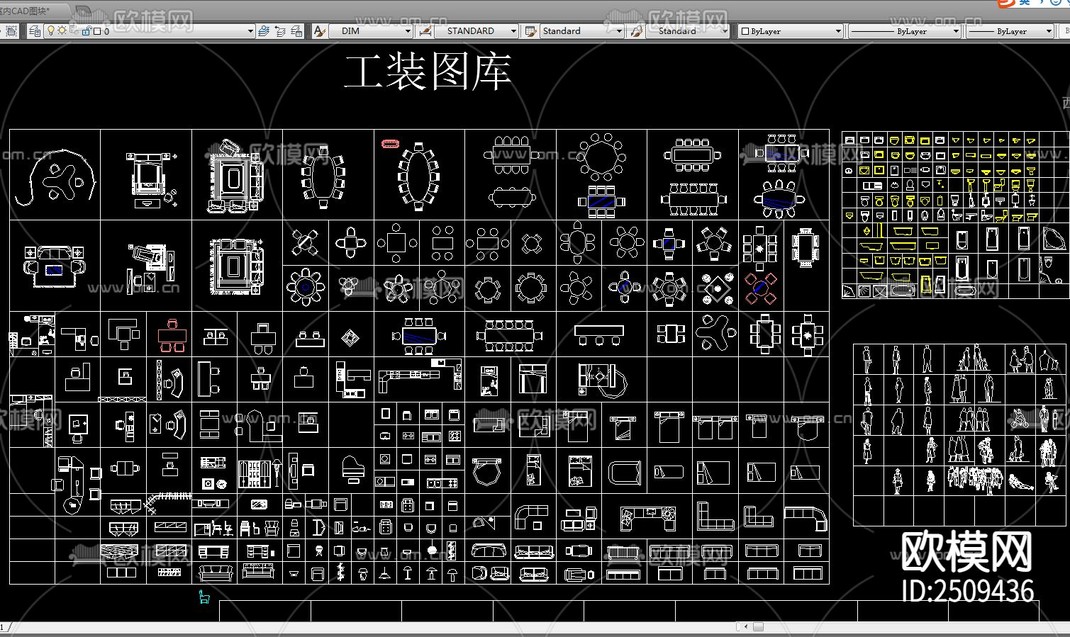
Task: Switch to the 室内CAD图块 drawing tab
Action: [x=27, y=10]
